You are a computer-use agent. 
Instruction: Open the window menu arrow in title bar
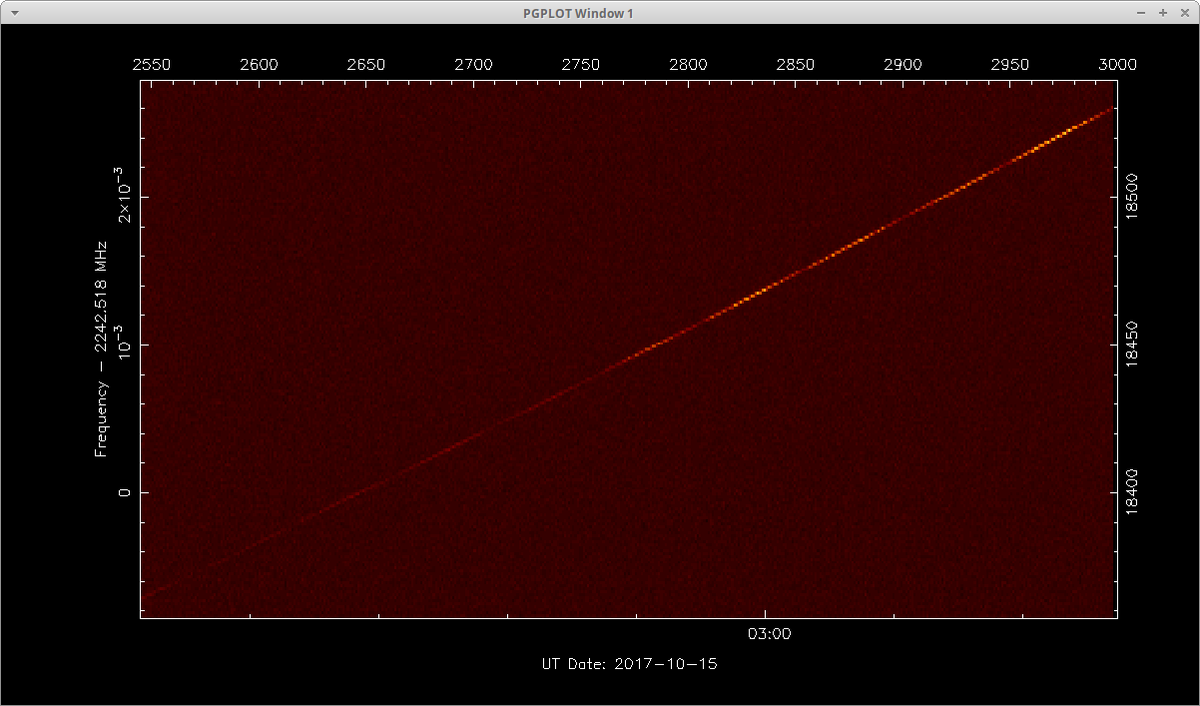pyautogui.click(x=13, y=13)
